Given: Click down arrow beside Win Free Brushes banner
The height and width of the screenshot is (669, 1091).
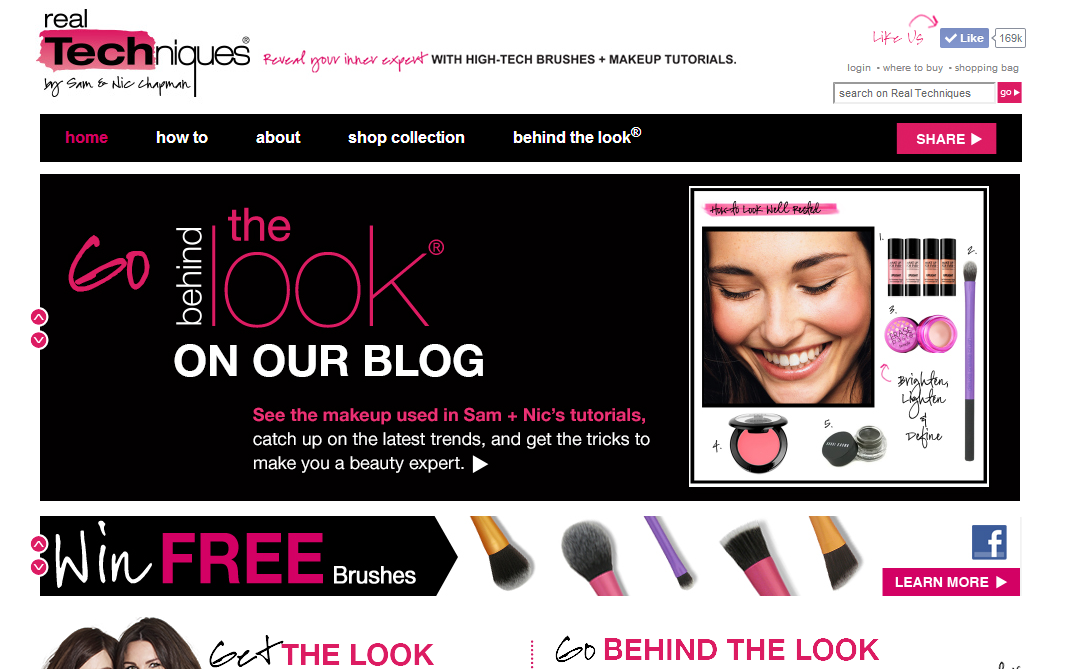Looking at the screenshot, I should (x=39, y=567).
